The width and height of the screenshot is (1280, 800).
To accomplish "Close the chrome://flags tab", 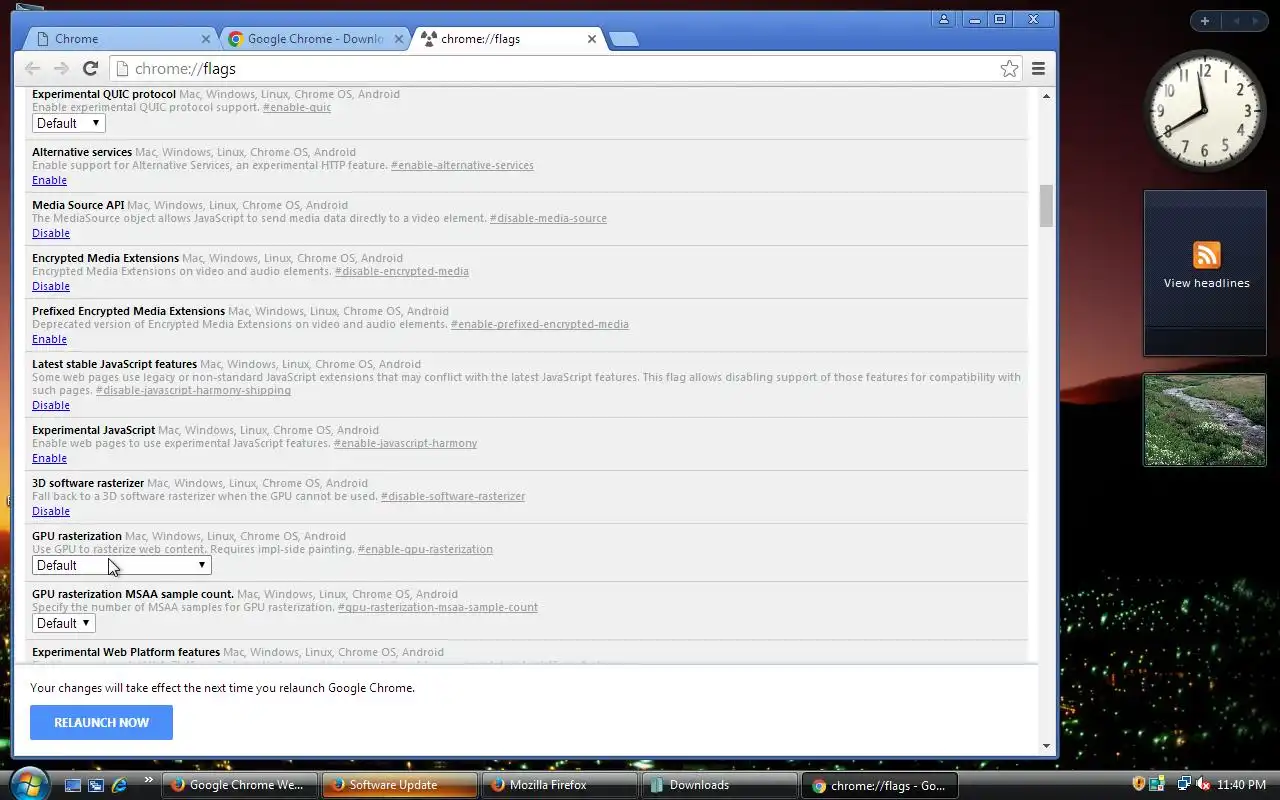I will click(591, 39).
